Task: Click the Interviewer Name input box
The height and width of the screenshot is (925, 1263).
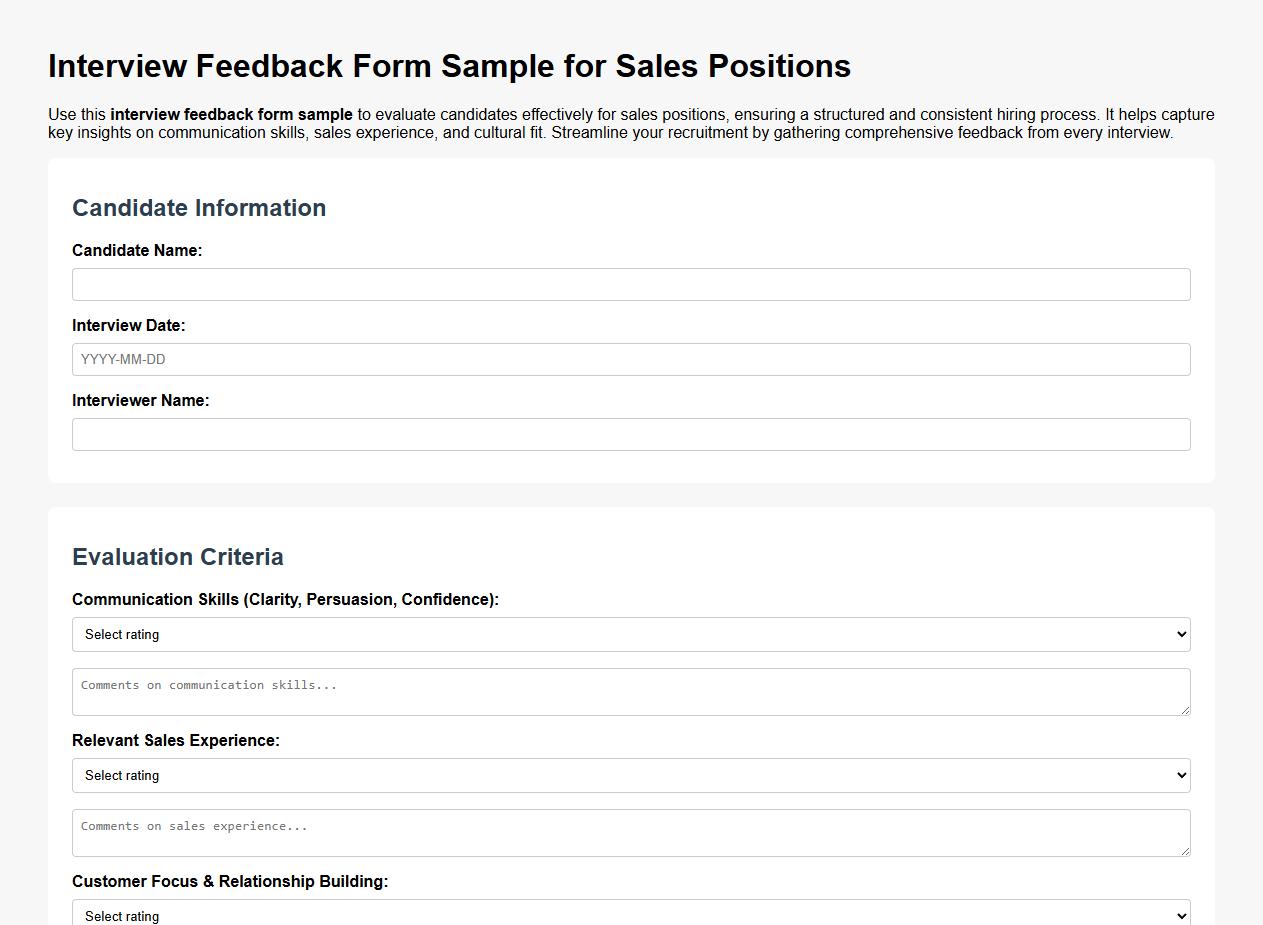Action: 631,434
